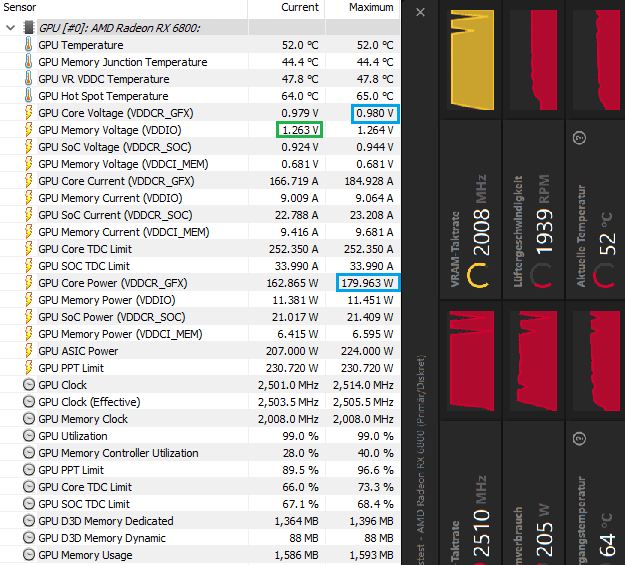Click thermometer icon next to GPU Hot Spot Temperature

point(28,95)
